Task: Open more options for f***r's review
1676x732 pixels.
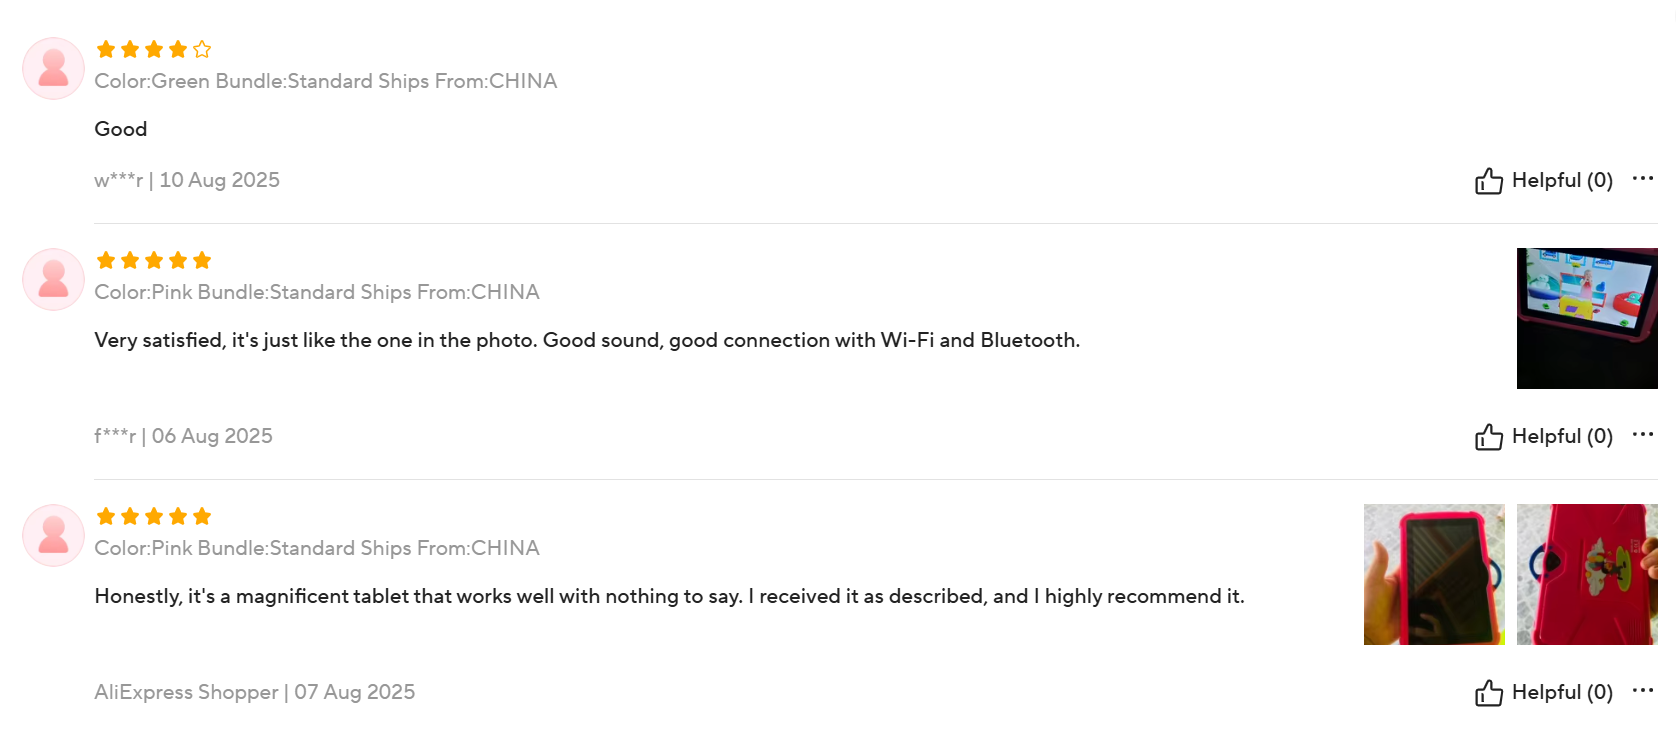Action: pos(1643,435)
